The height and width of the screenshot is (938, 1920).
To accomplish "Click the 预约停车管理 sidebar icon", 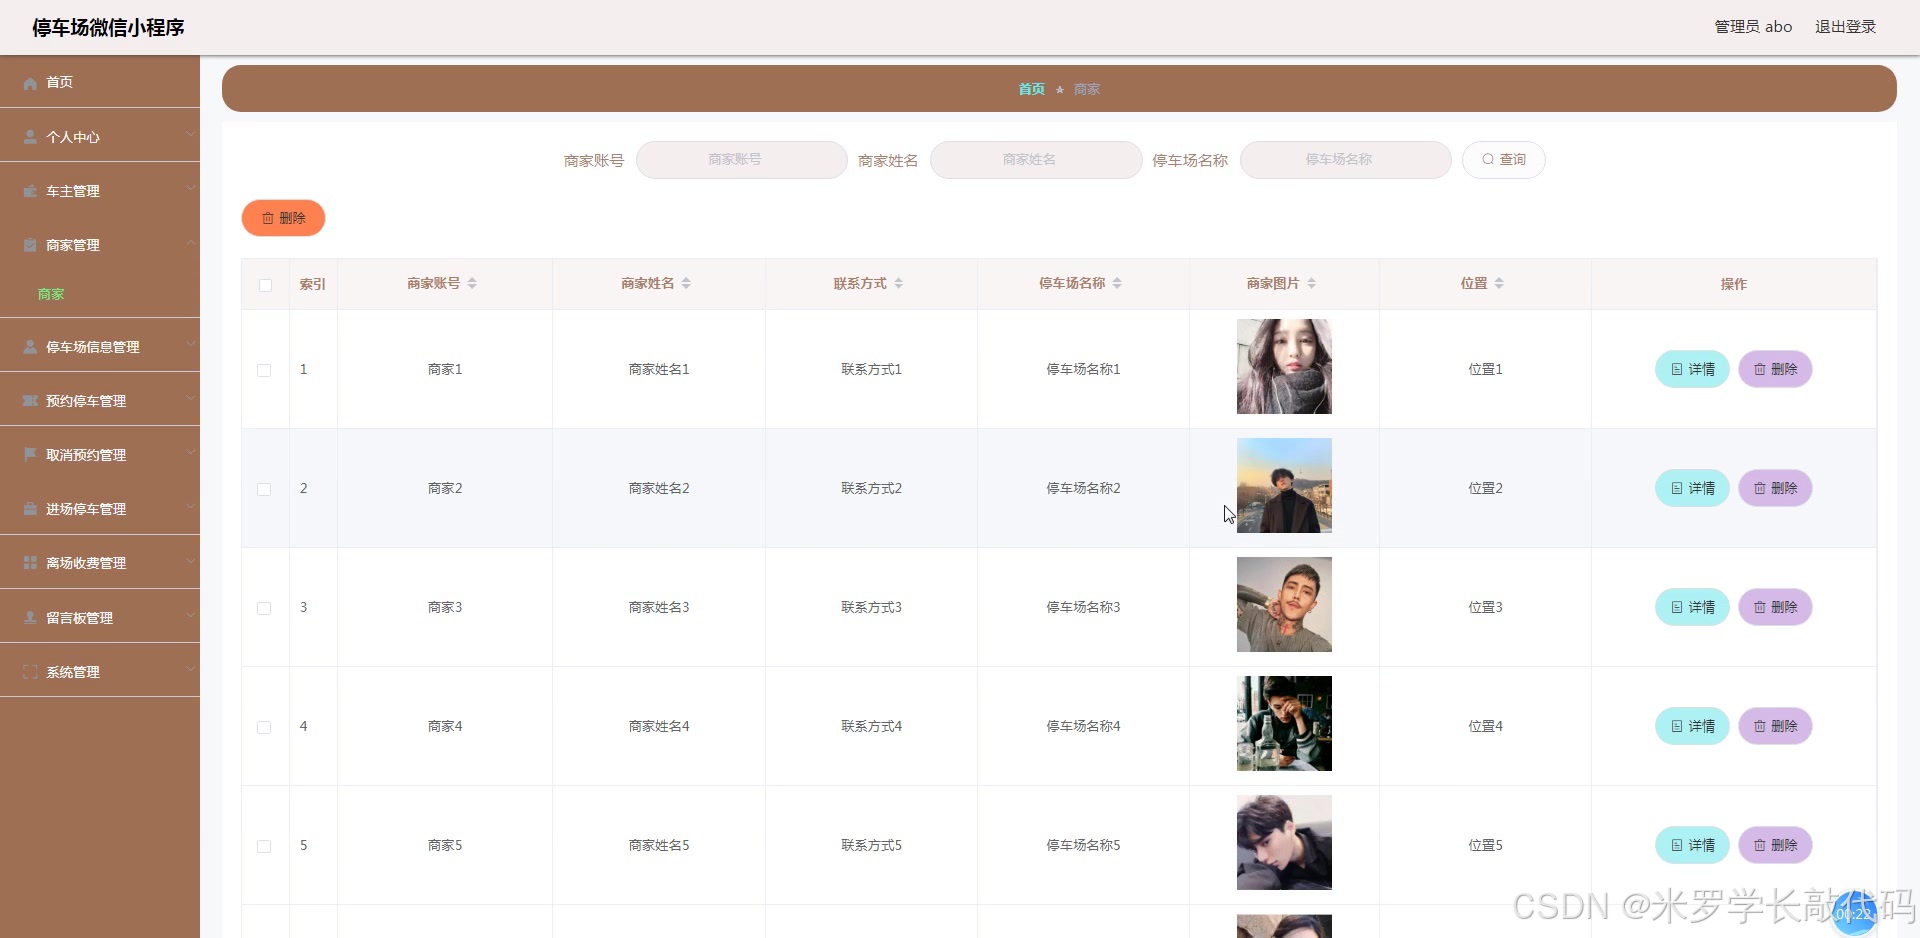I will (30, 401).
